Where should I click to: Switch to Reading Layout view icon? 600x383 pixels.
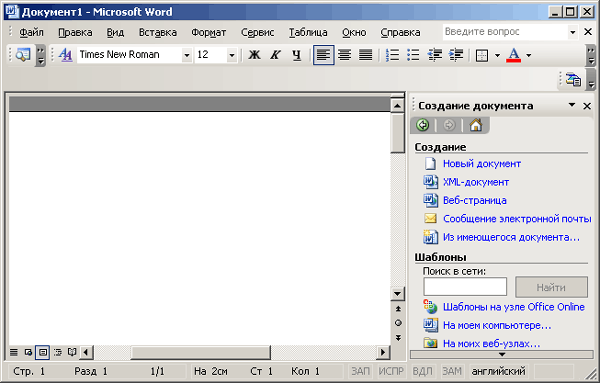pos(72,352)
